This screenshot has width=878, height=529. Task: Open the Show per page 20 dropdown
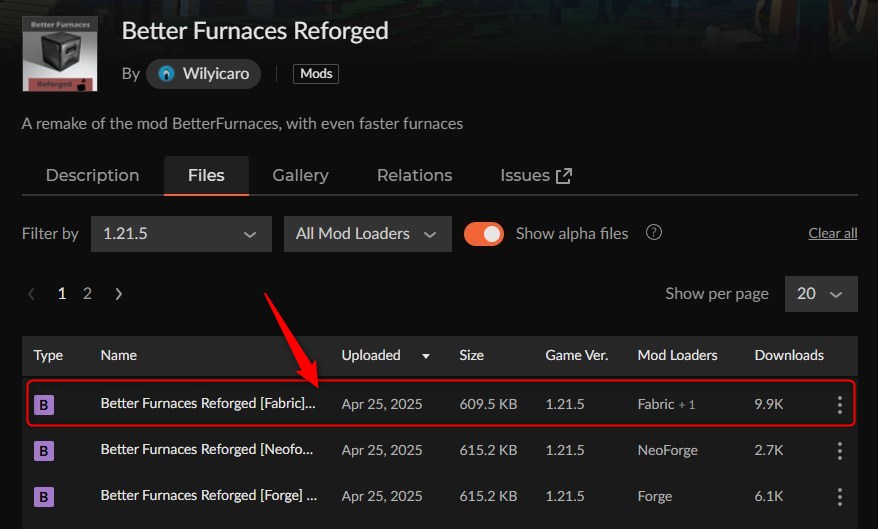click(x=821, y=294)
